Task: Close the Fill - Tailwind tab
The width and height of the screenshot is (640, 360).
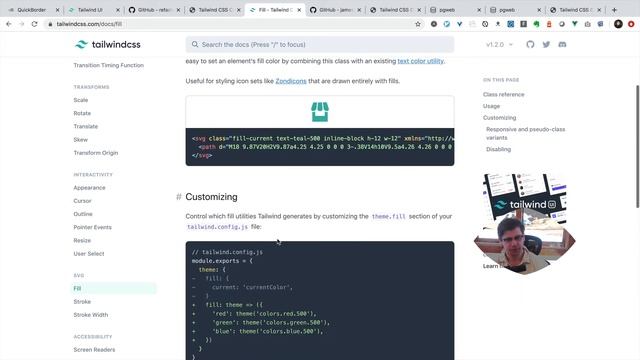Action: [299, 10]
